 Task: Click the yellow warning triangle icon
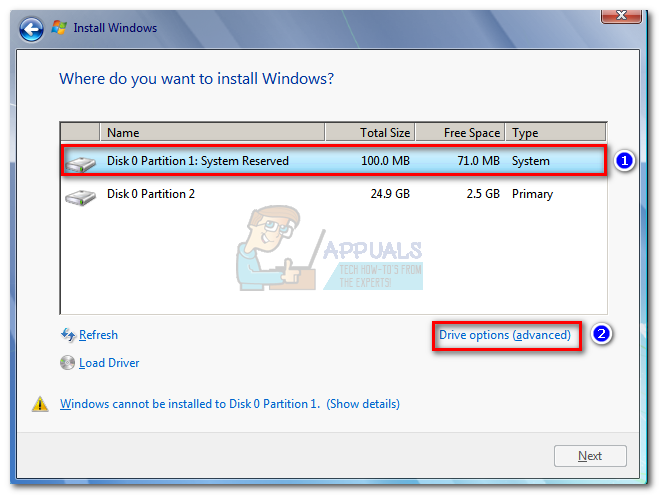click(40, 404)
